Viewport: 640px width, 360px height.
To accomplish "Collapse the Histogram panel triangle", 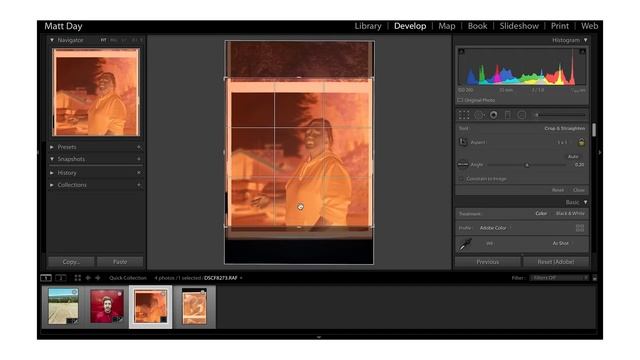I will pos(585,40).
